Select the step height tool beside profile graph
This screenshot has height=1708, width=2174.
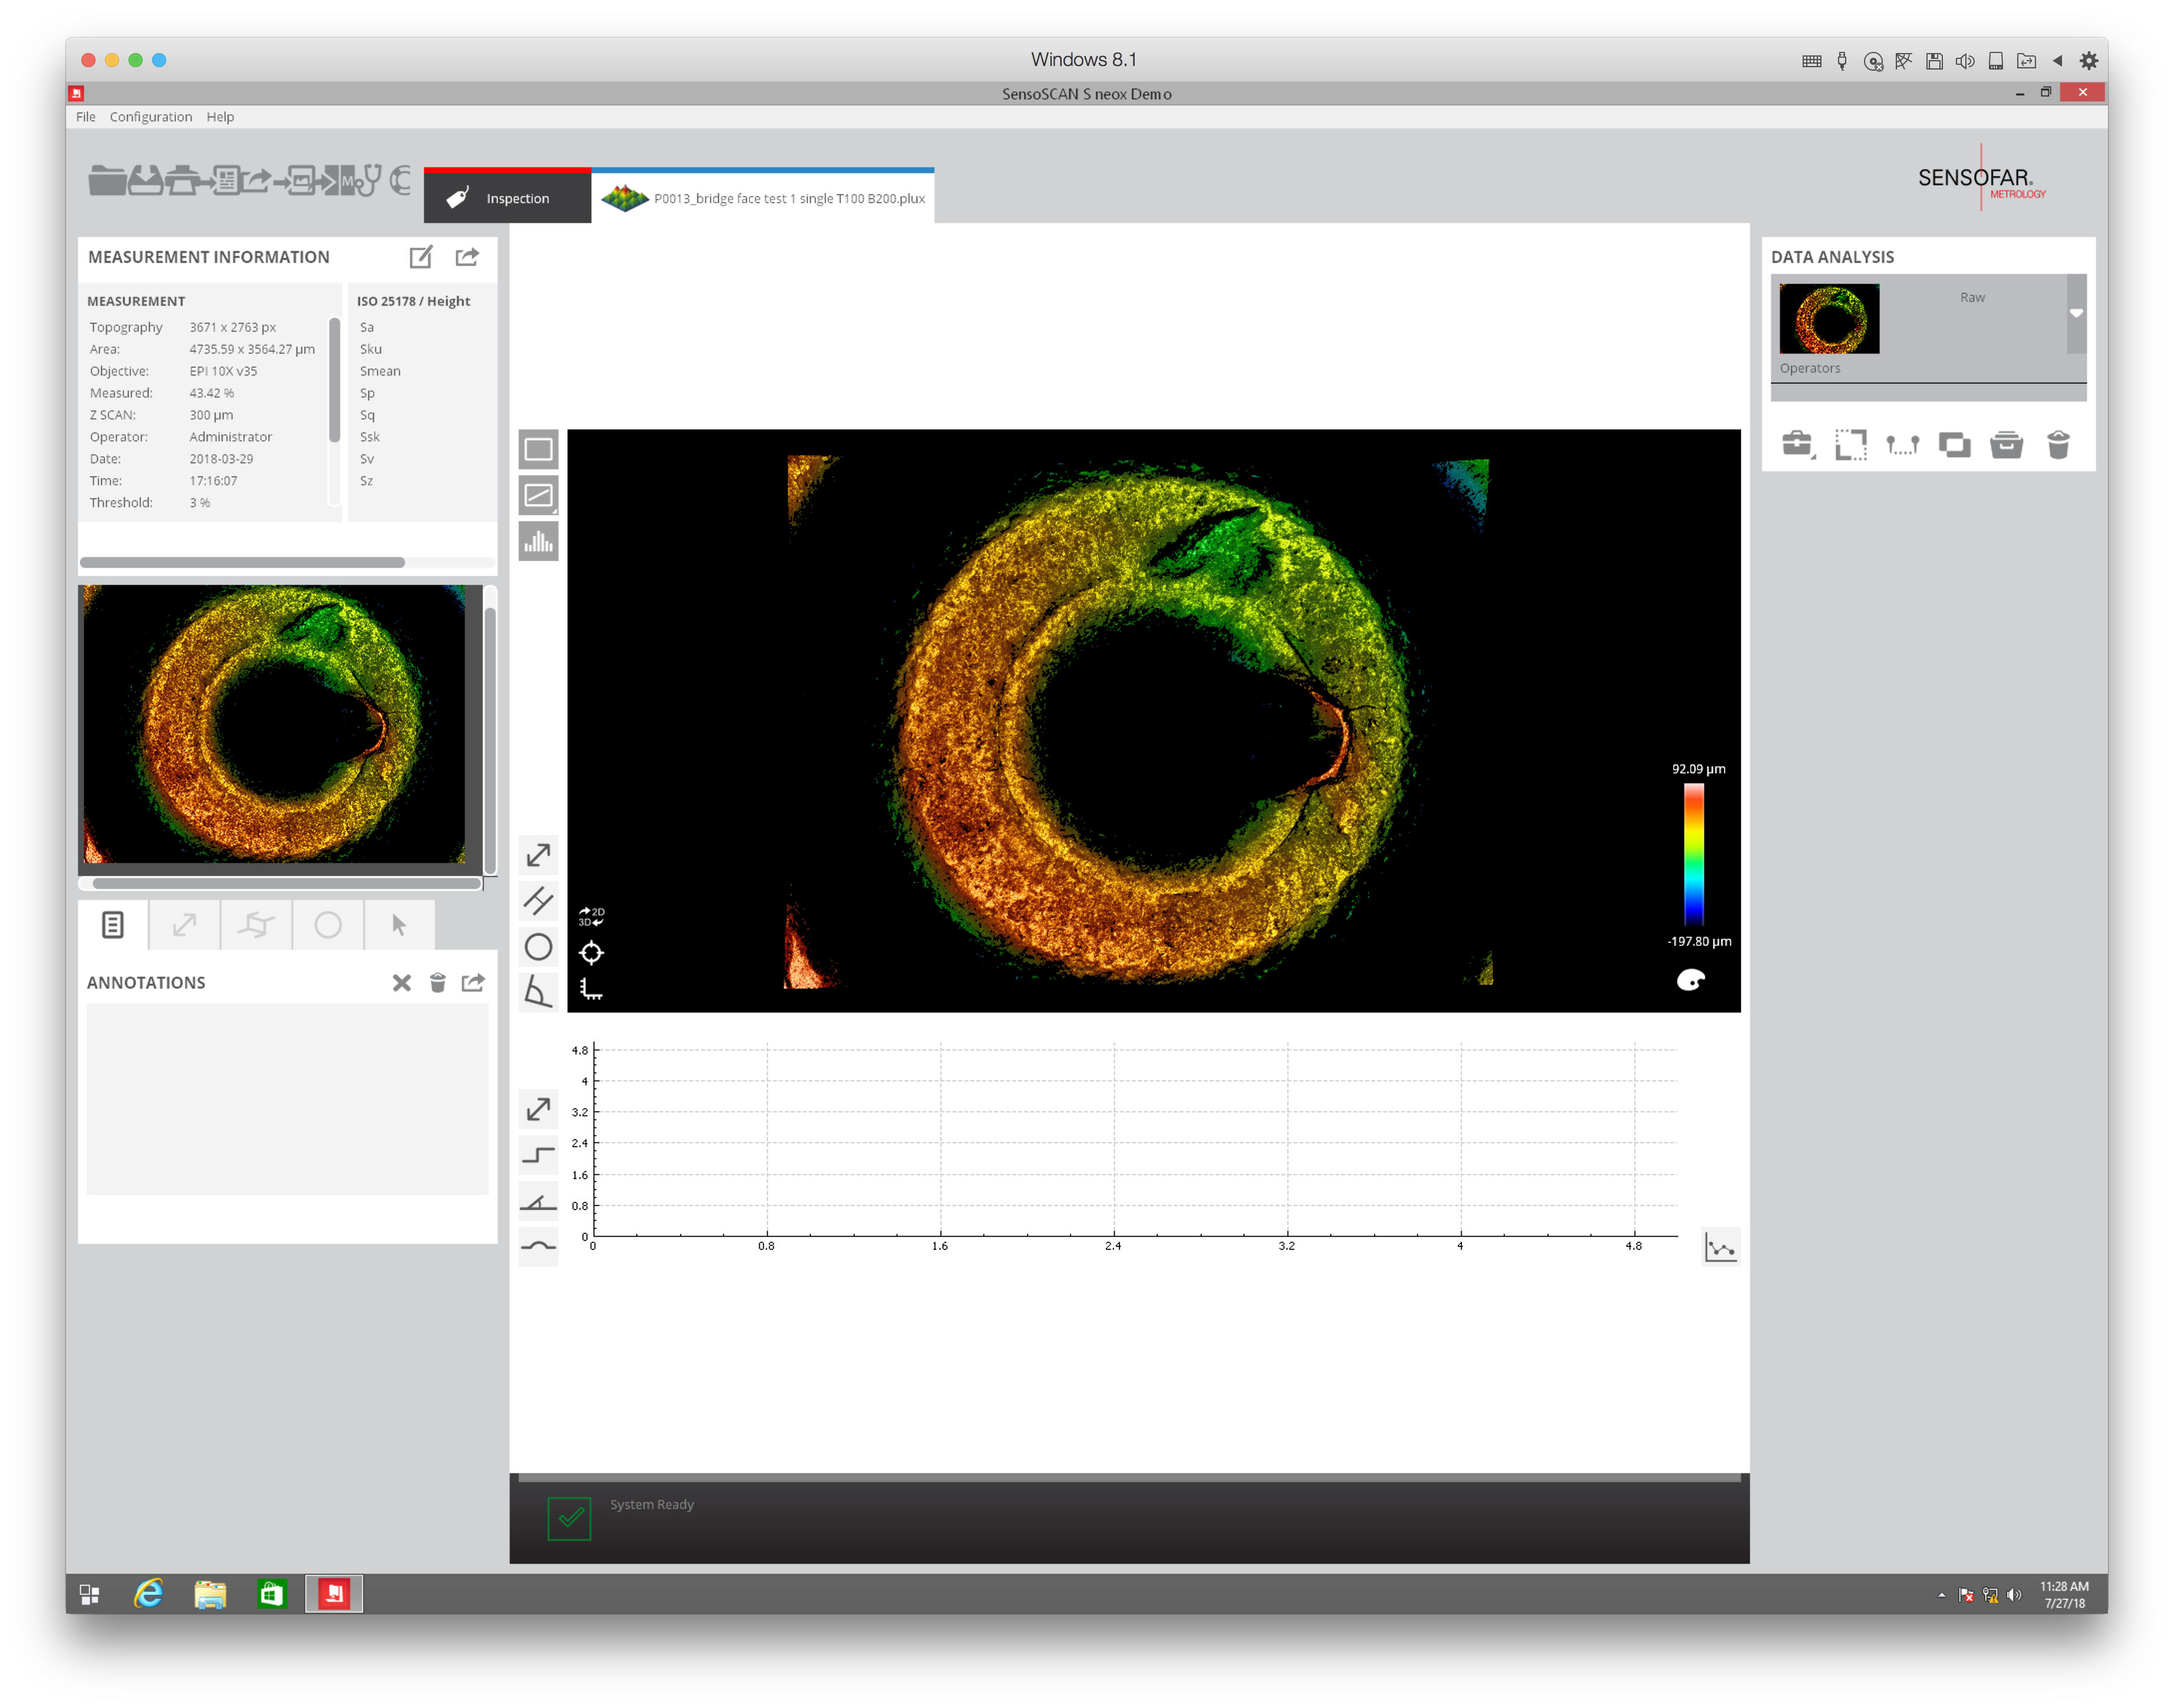pyautogui.click(x=538, y=1155)
